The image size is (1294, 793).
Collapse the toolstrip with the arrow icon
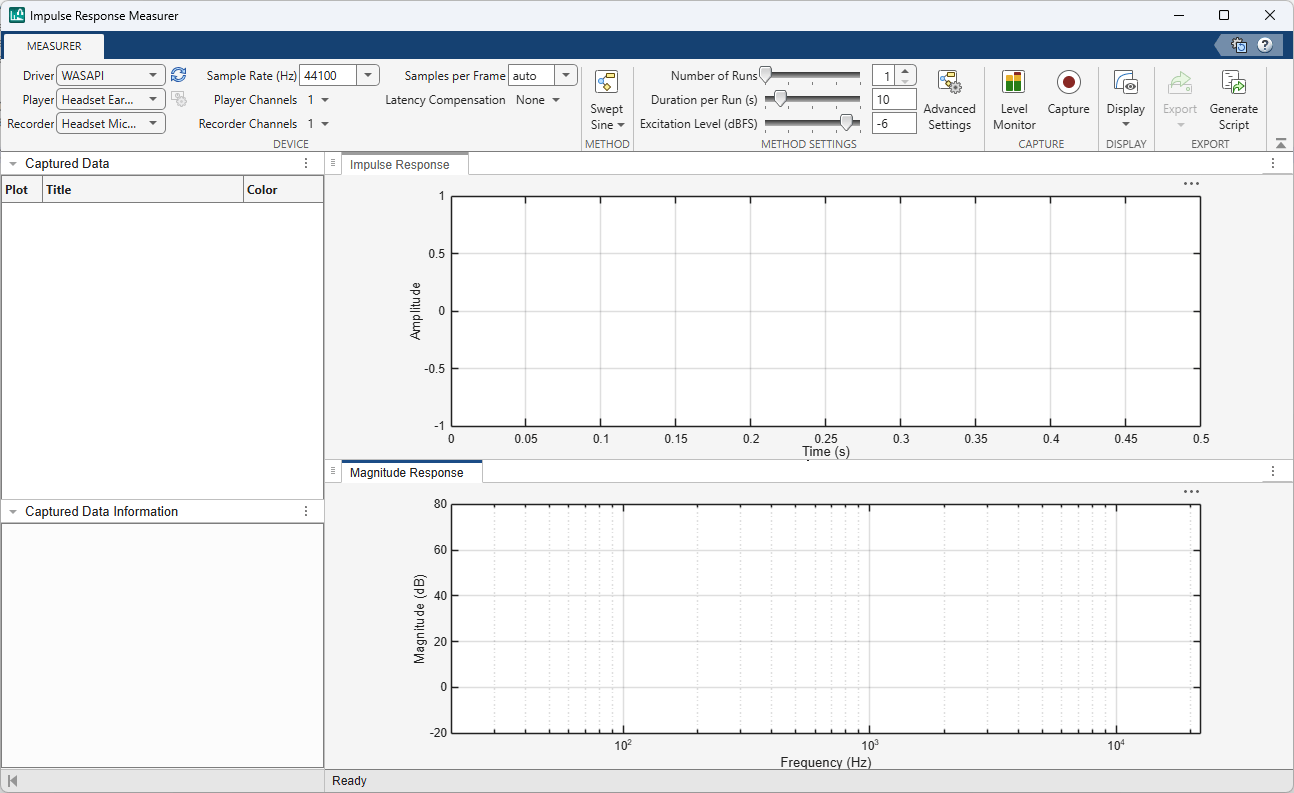[1281, 143]
